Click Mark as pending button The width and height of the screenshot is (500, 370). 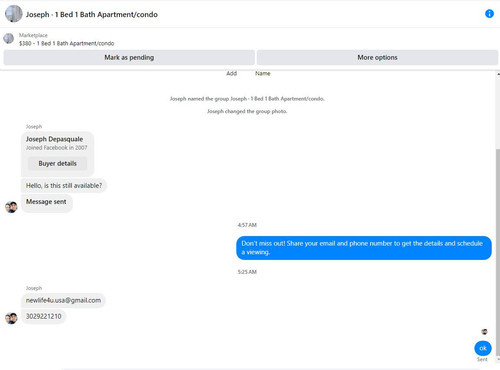pos(129,57)
